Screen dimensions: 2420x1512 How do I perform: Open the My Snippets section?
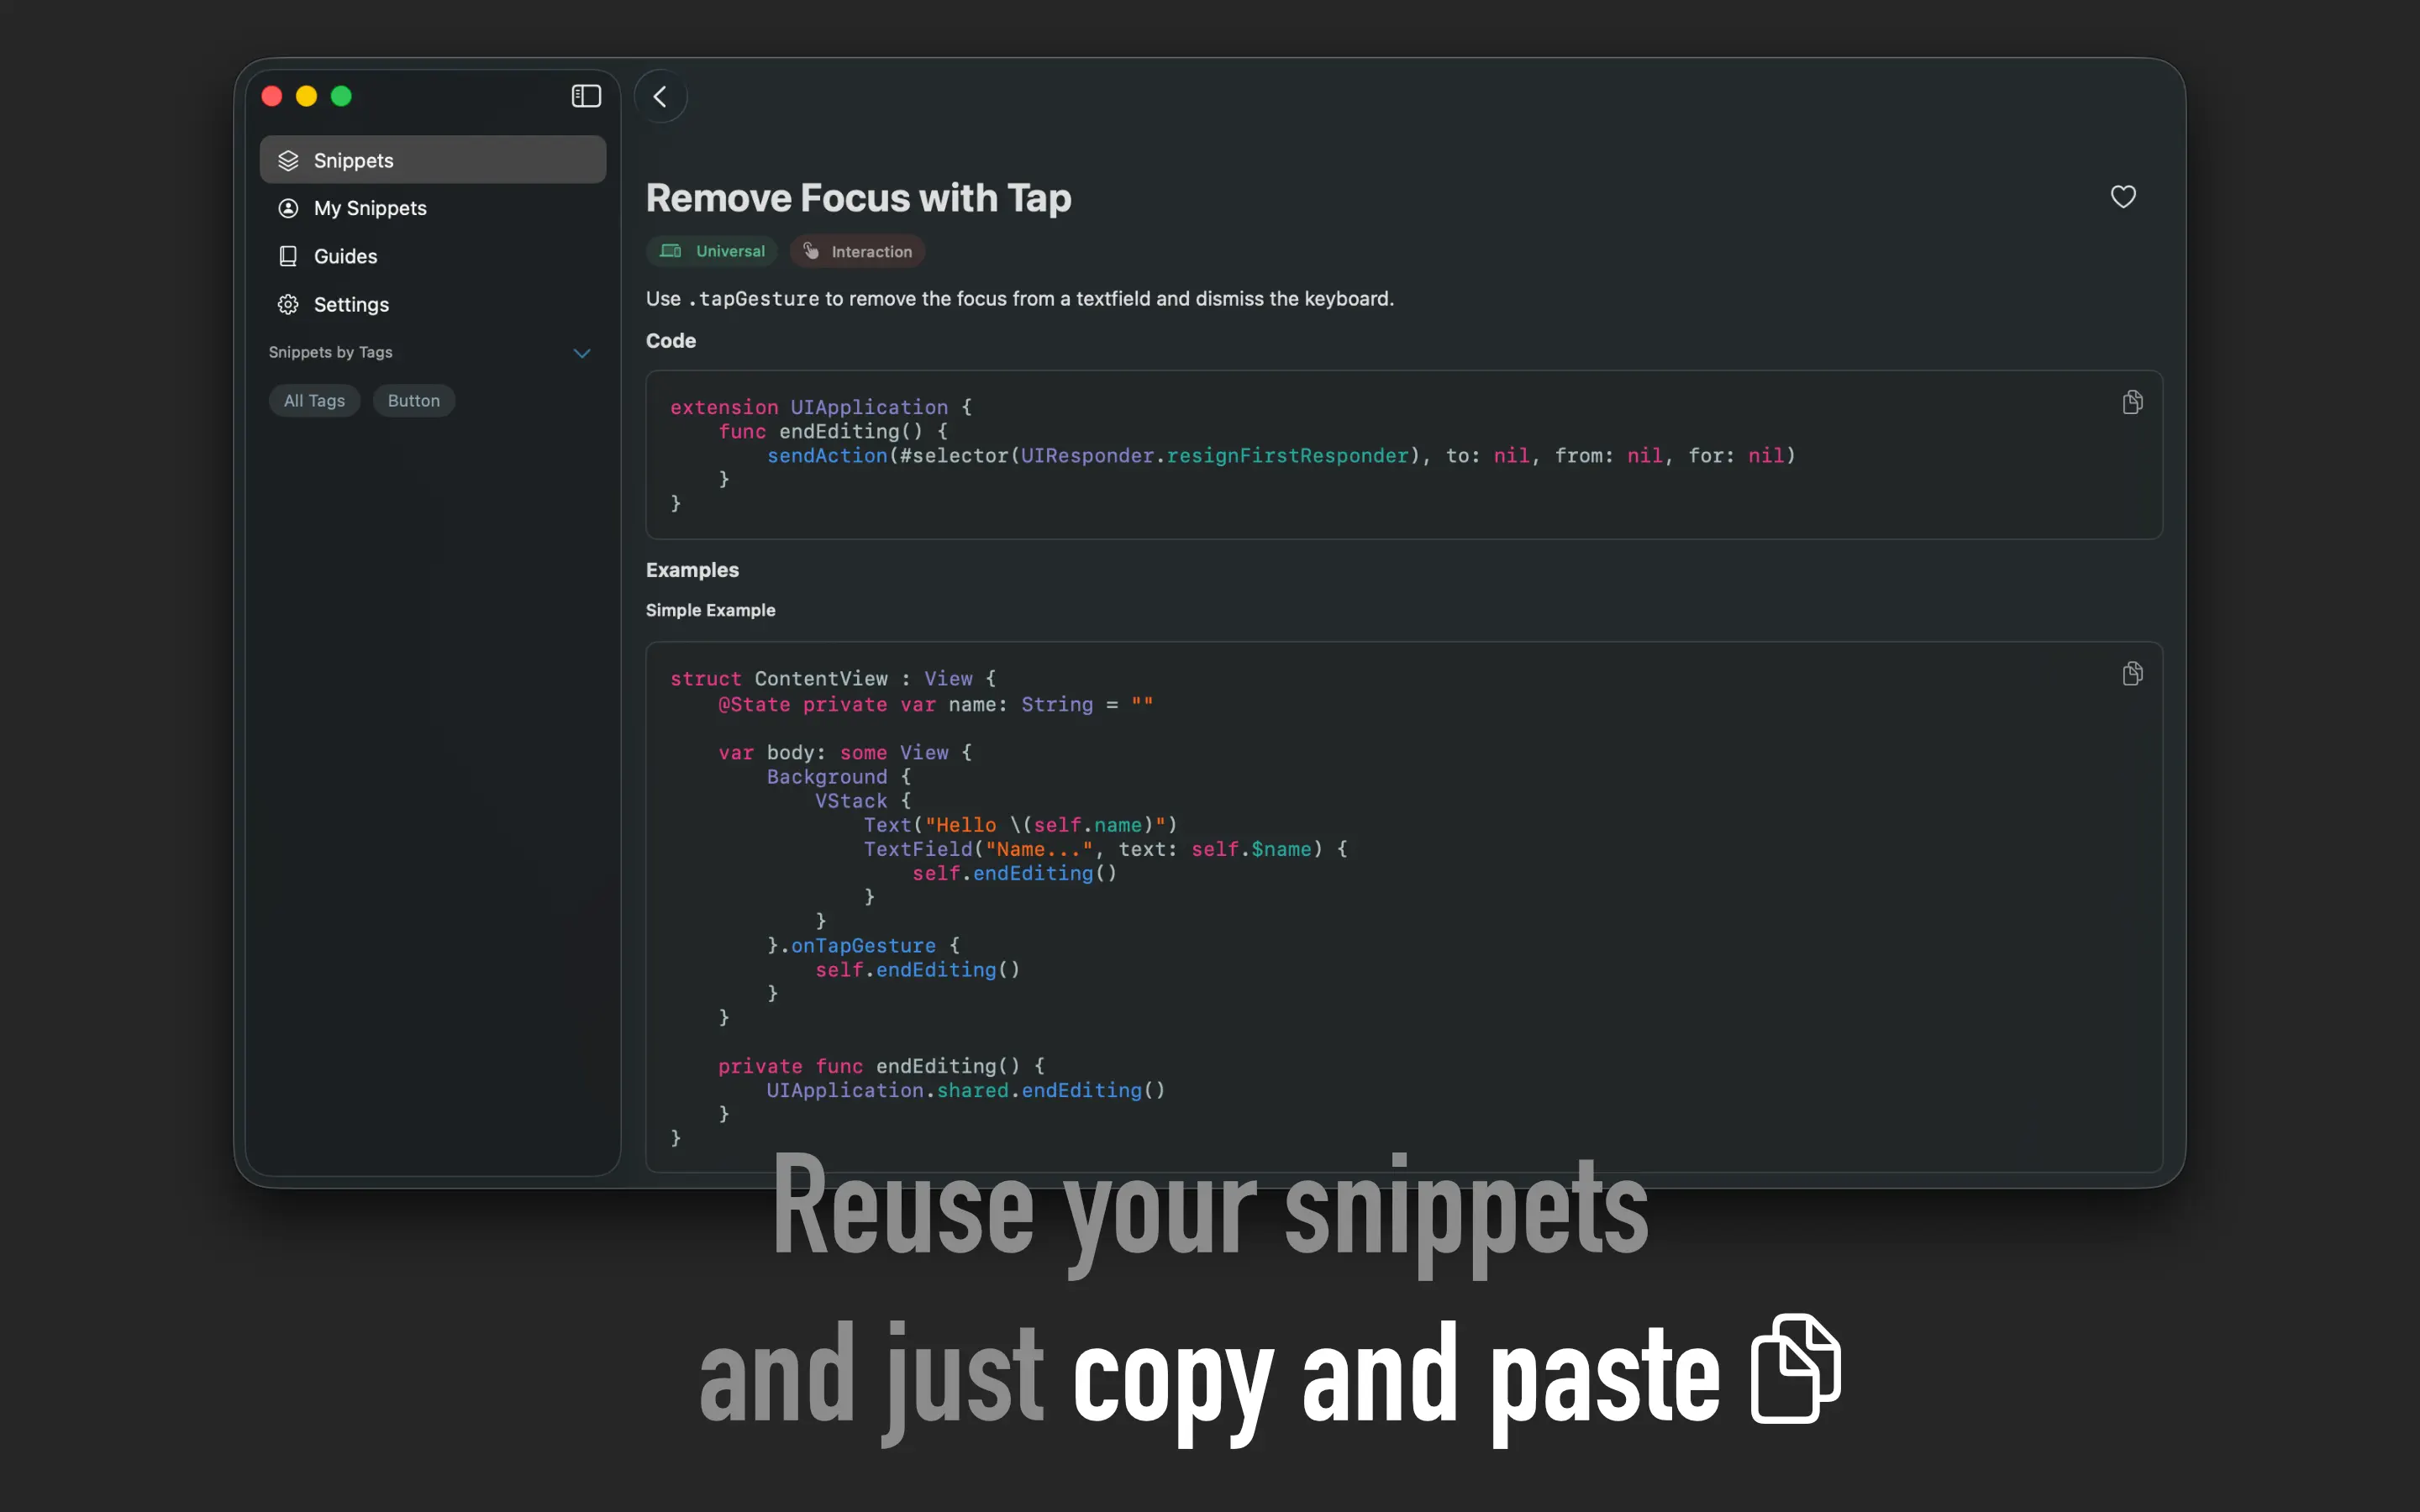coord(370,208)
